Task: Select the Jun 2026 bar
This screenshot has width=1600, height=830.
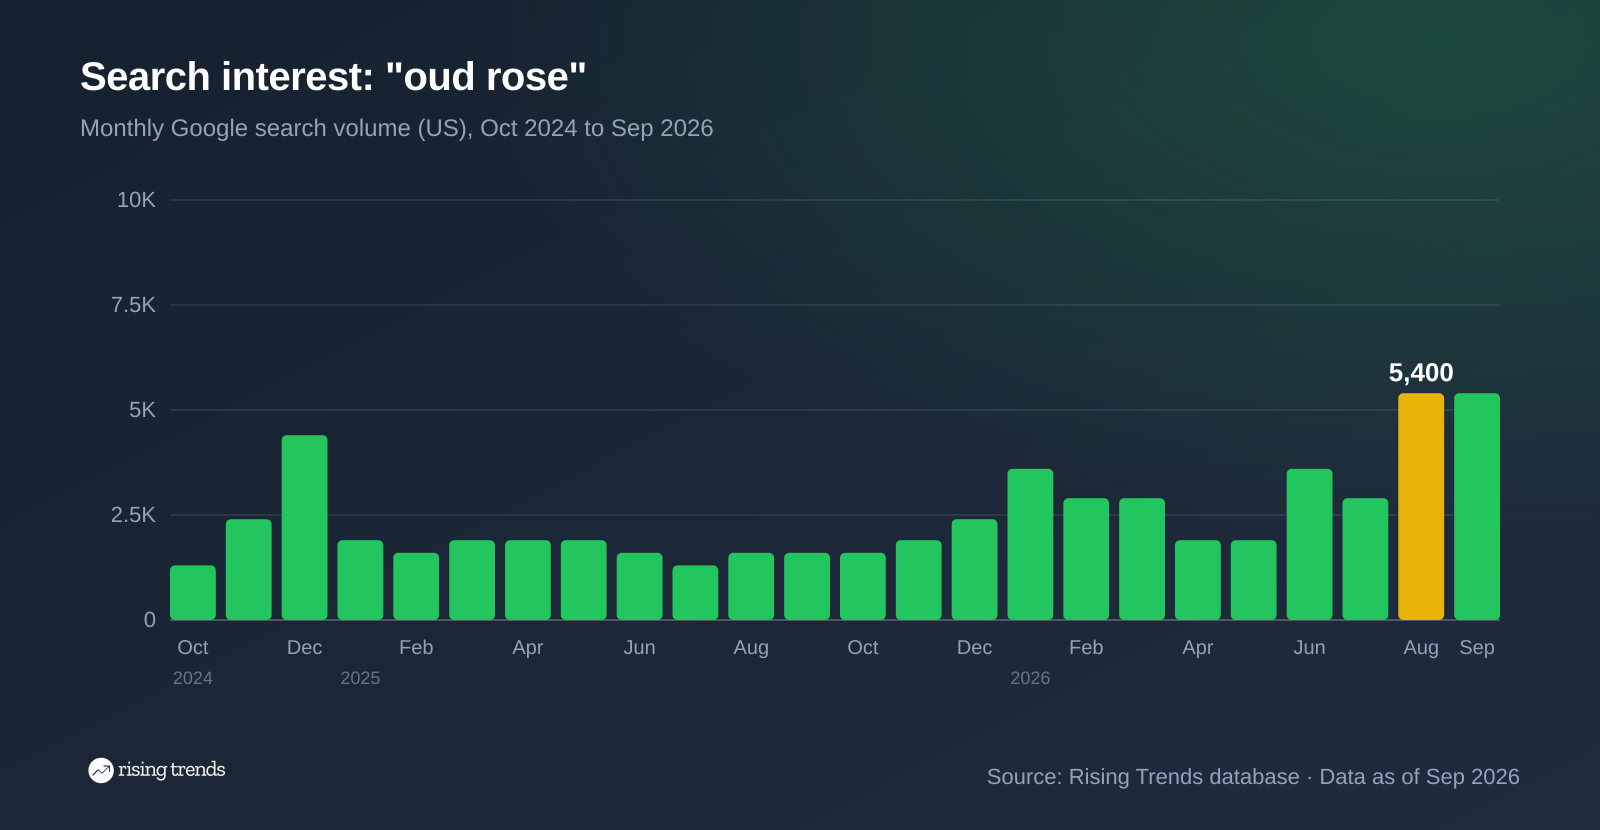Action: pyautogui.click(x=1310, y=545)
